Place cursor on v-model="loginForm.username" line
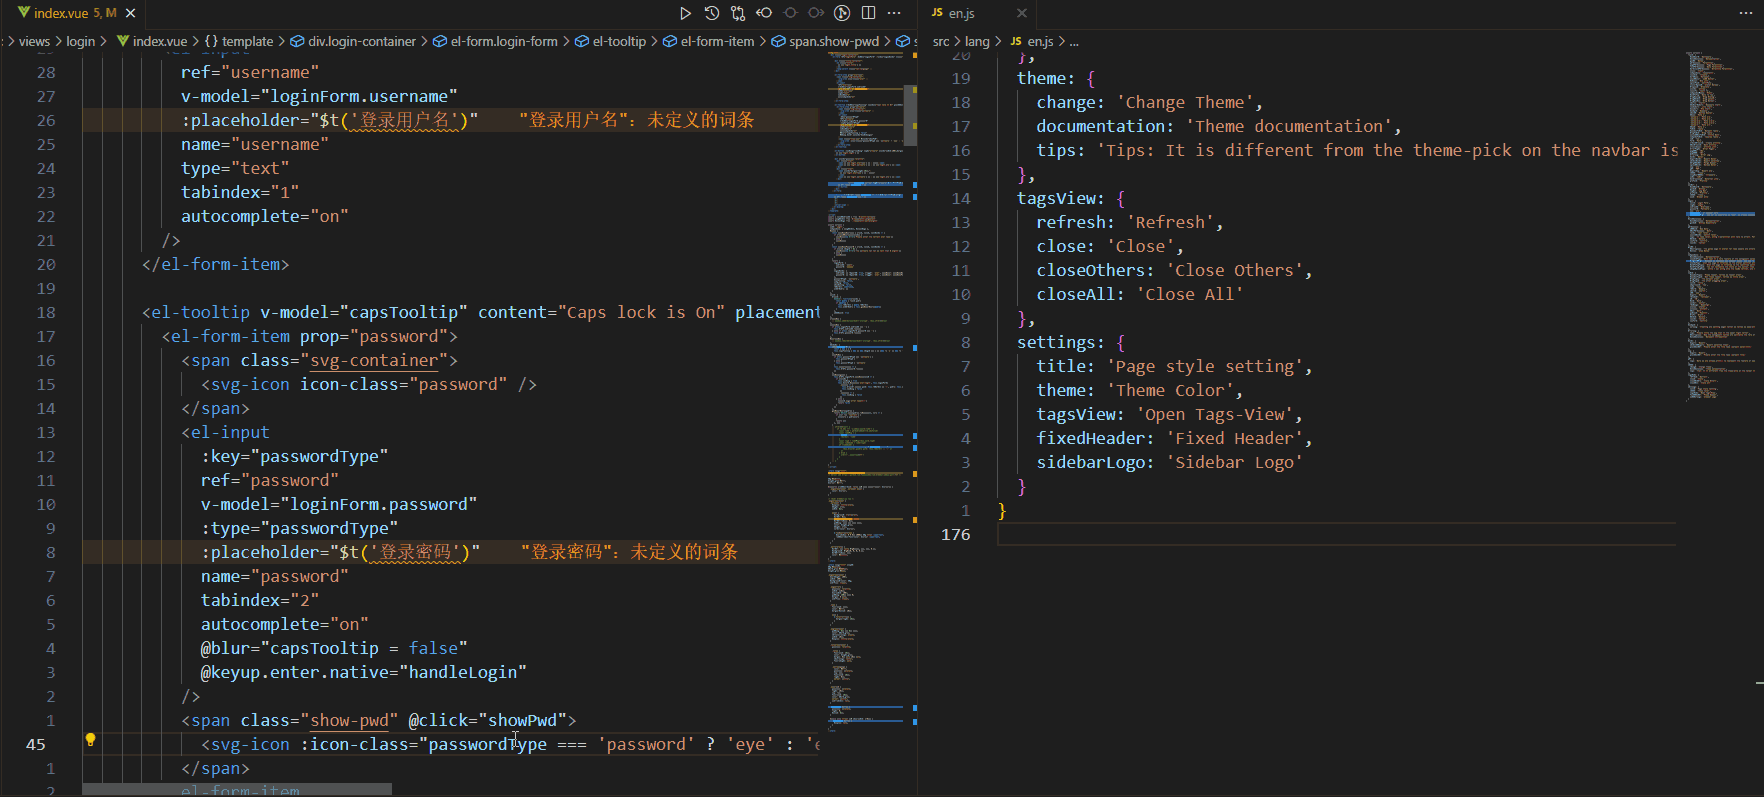The height and width of the screenshot is (797, 1764). [319, 96]
